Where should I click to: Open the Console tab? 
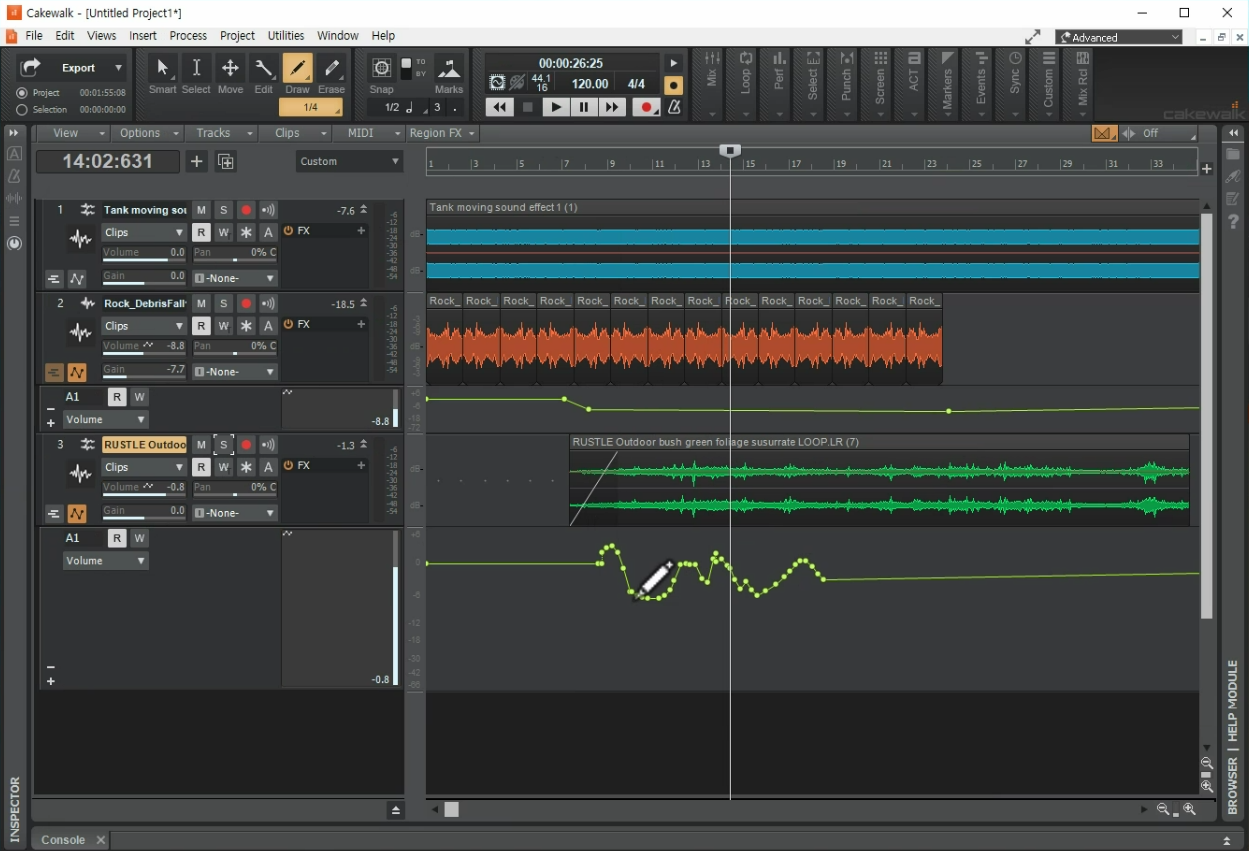click(63, 840)
